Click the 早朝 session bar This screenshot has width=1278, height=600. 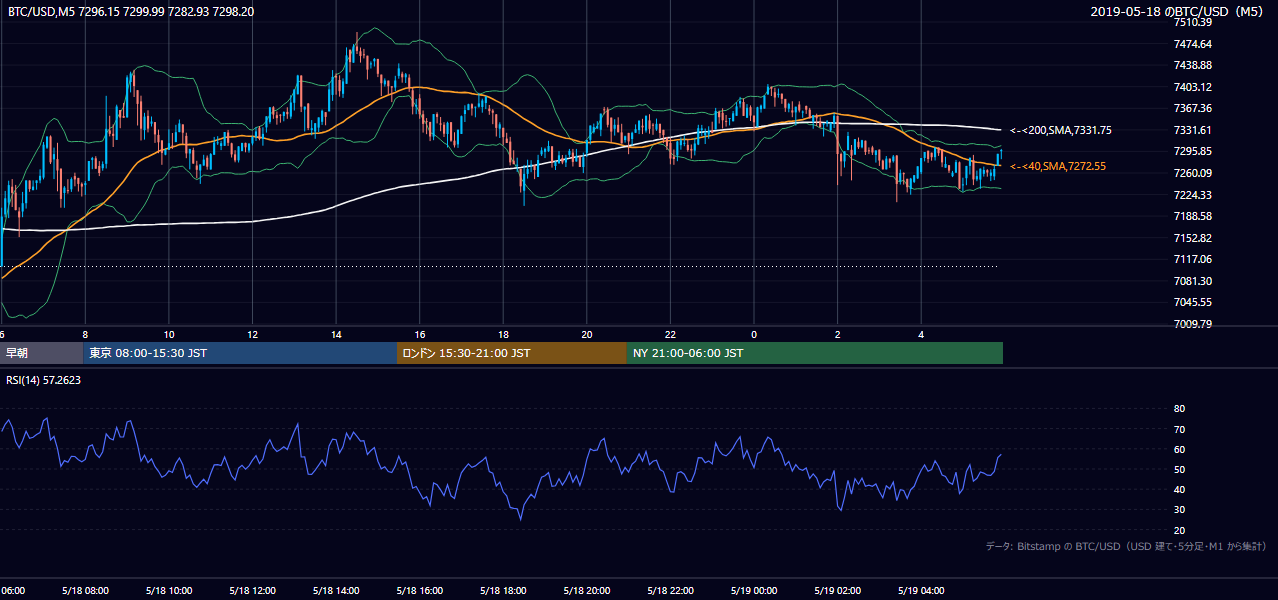42,353
